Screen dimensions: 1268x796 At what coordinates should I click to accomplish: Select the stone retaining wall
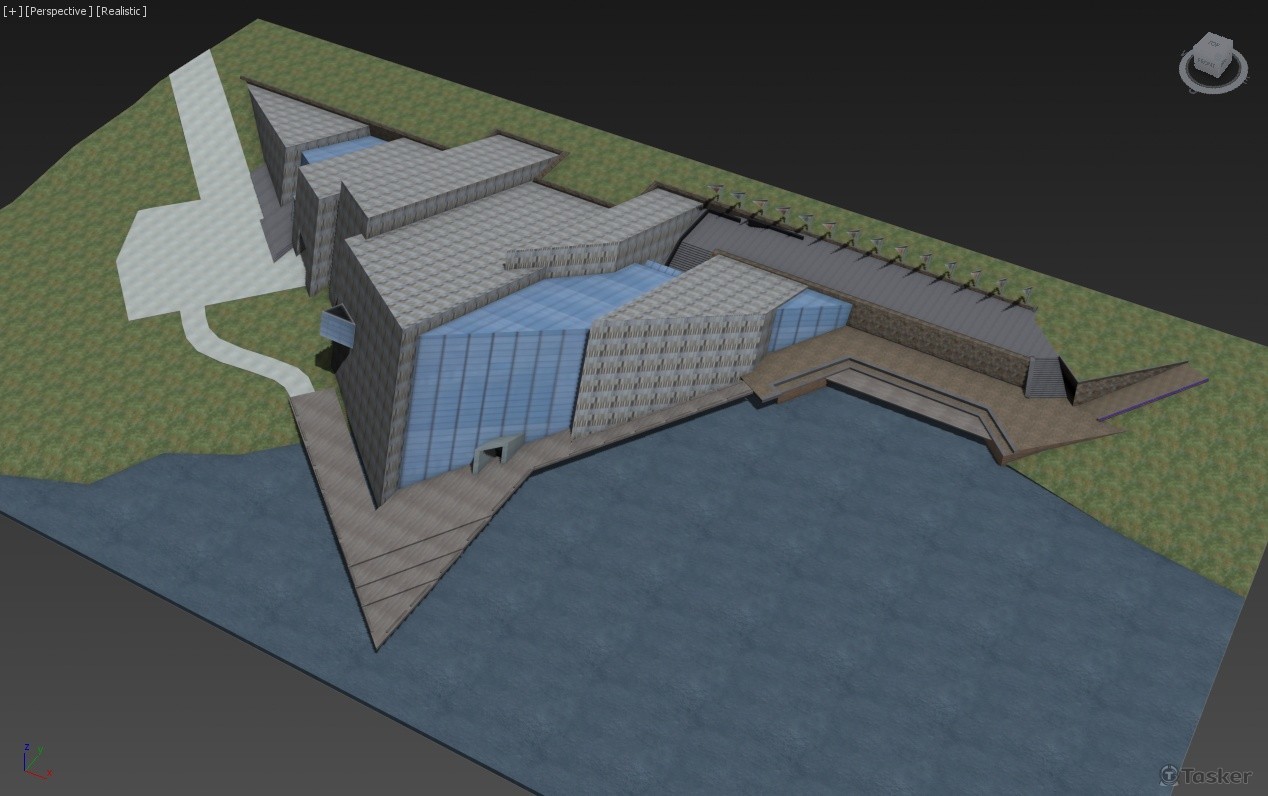point(940,337)
